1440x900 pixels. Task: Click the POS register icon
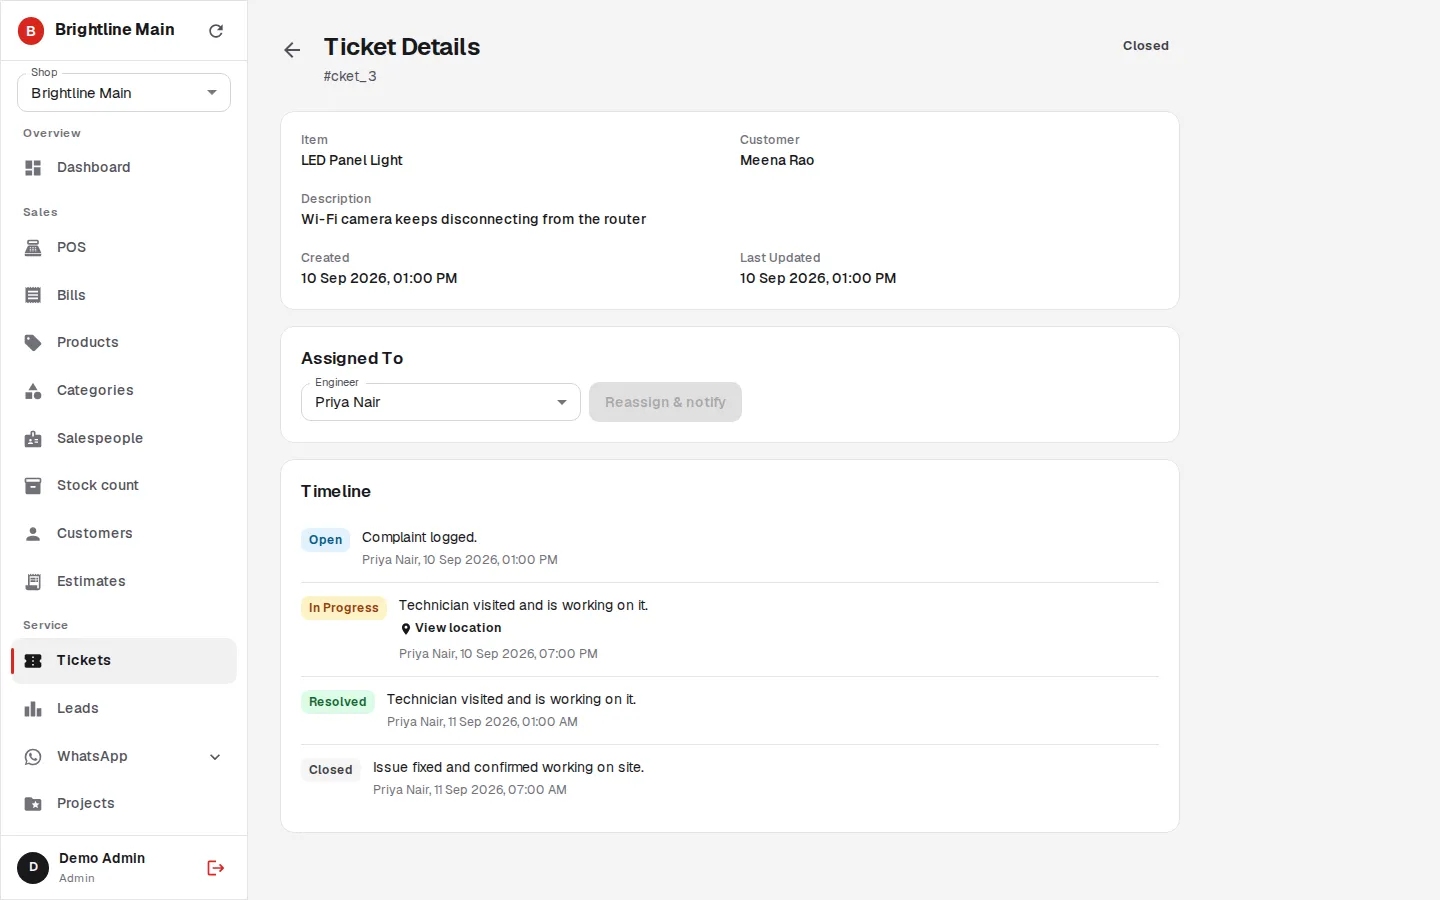pos(33,248)
